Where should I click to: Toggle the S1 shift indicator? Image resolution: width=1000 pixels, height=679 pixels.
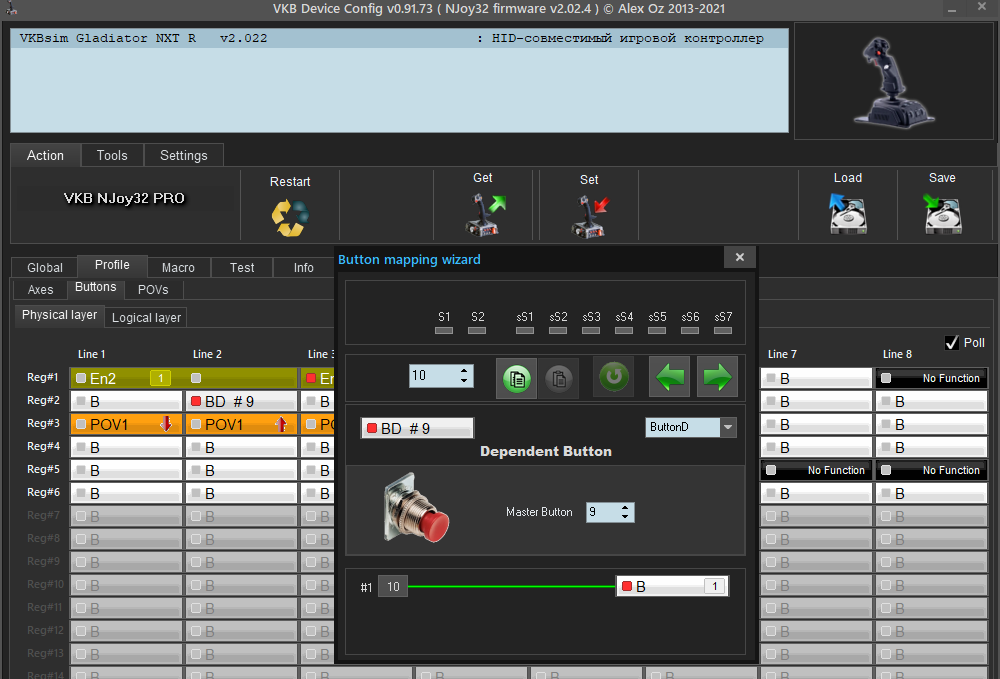[444, 330]
